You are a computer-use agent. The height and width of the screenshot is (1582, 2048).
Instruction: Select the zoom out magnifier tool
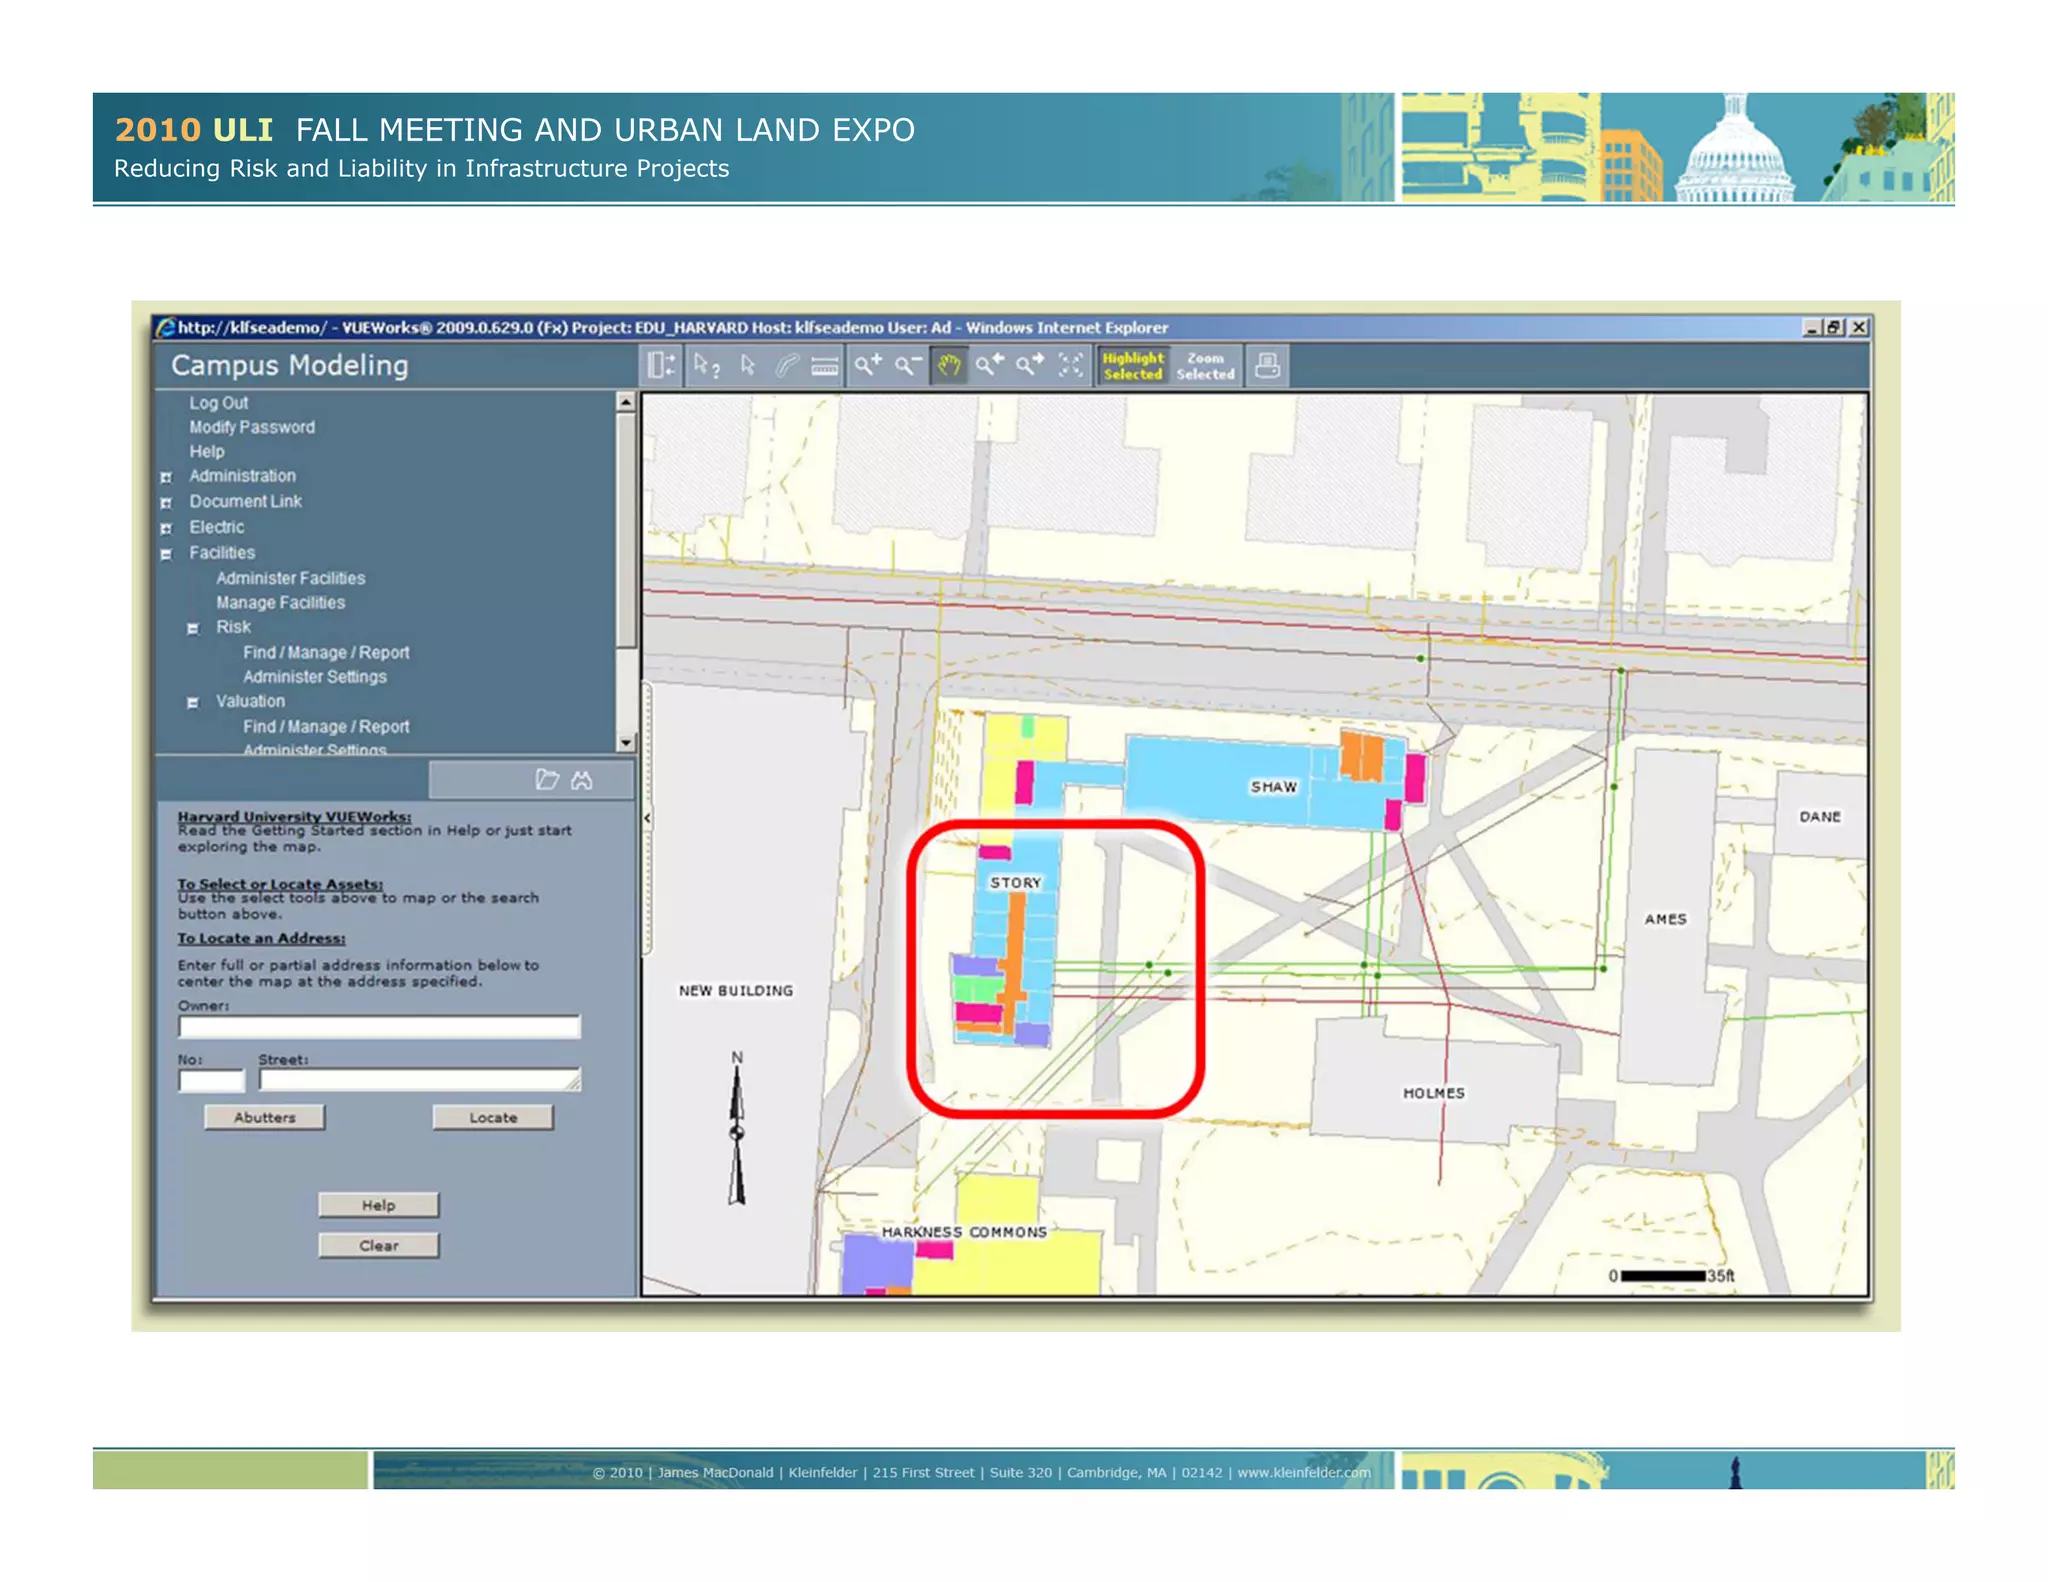coord(907,365)
